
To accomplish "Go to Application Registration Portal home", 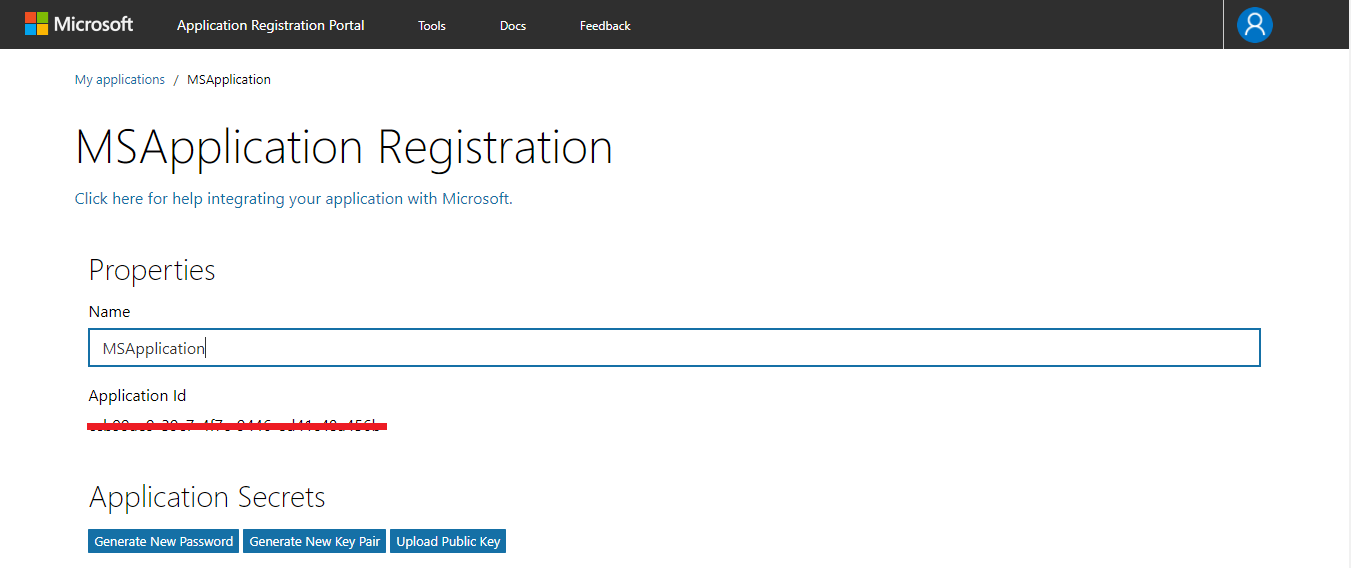I will pyautogui.click(x=270, y=26).
